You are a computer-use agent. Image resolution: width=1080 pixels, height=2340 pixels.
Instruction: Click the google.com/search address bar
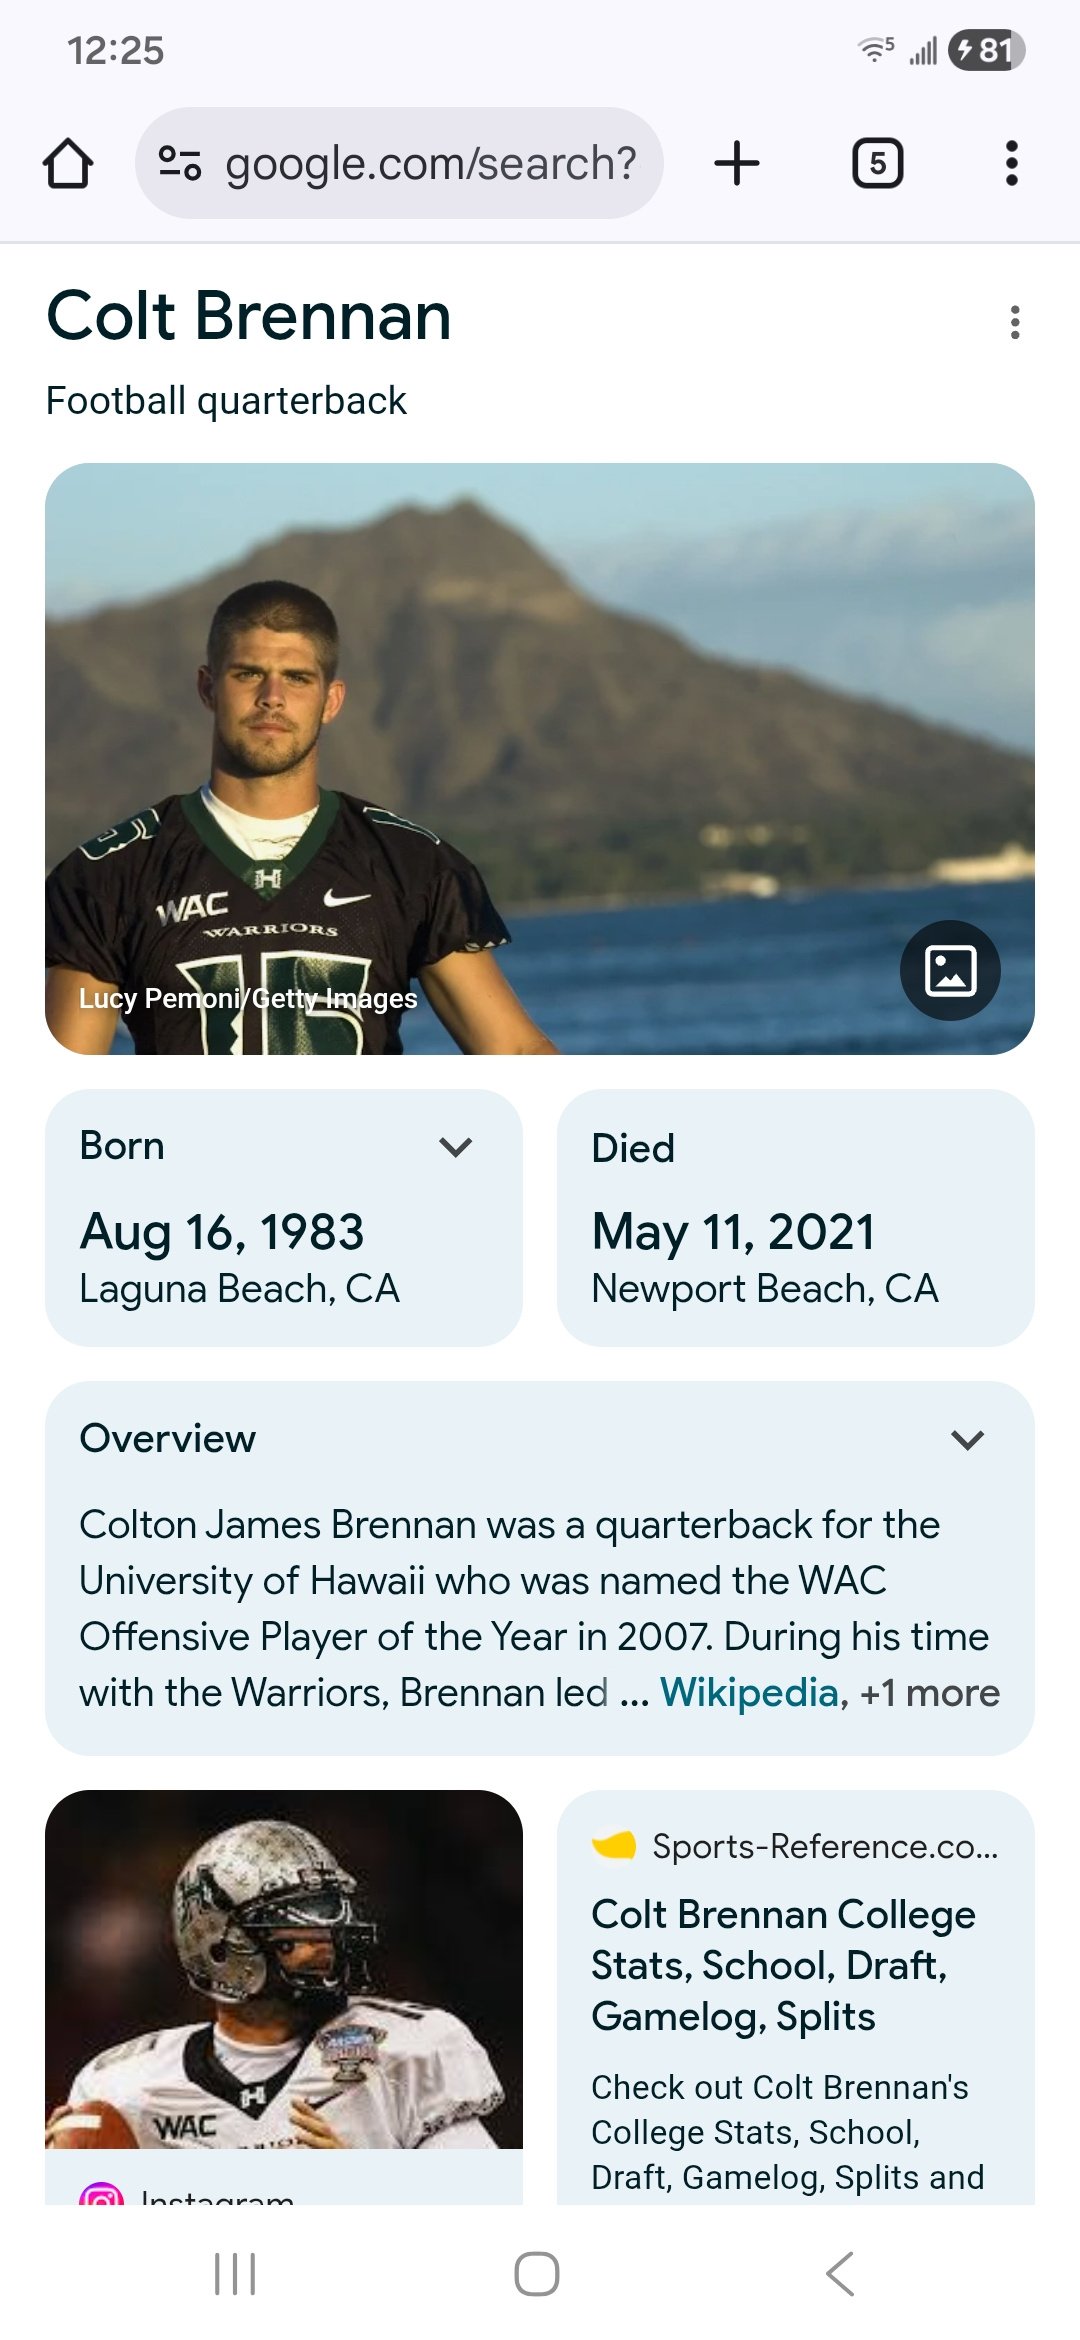(x=430, y=163)
